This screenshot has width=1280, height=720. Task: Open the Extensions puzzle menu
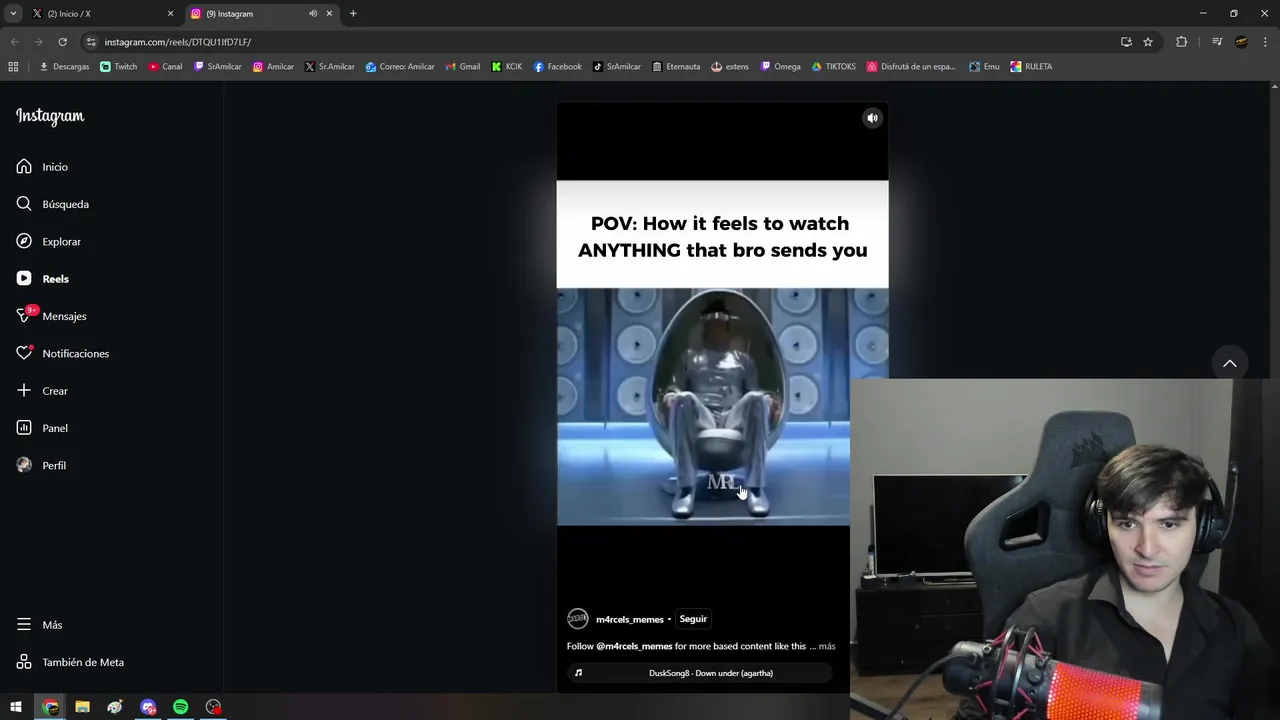pos(1181,42)
